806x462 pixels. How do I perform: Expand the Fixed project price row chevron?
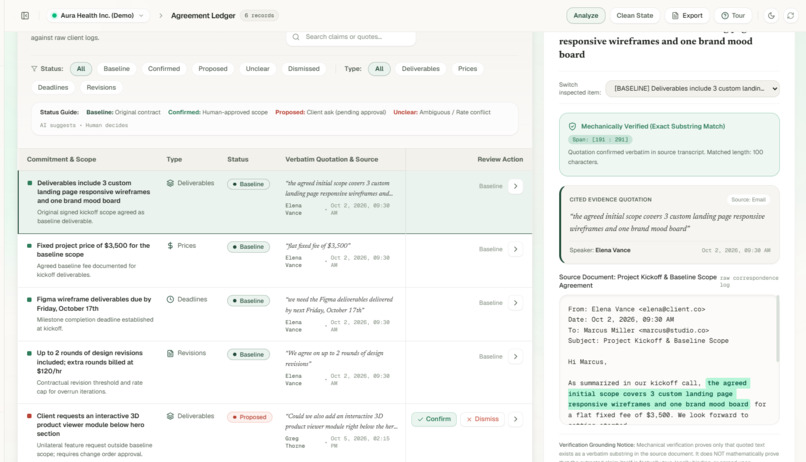[x=516, y=249]
